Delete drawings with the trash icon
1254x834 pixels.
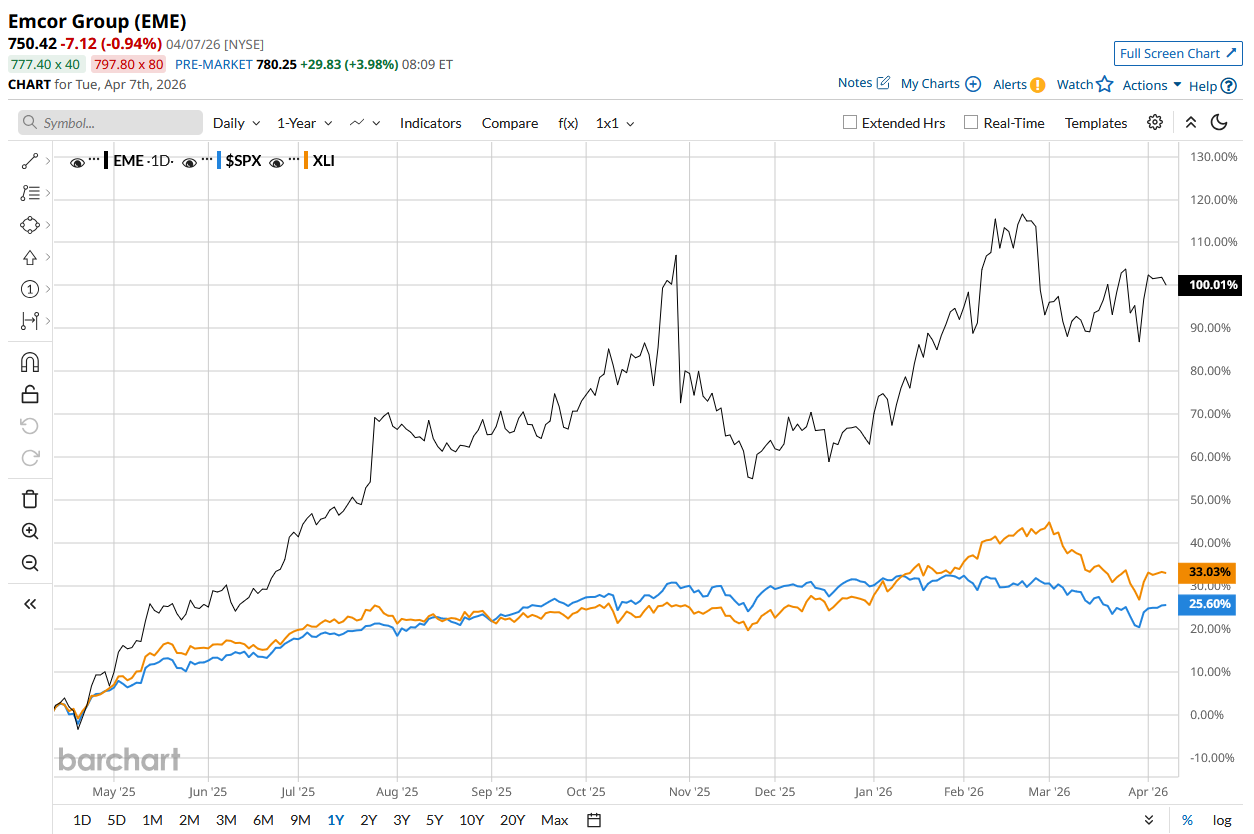click(30, 498)
